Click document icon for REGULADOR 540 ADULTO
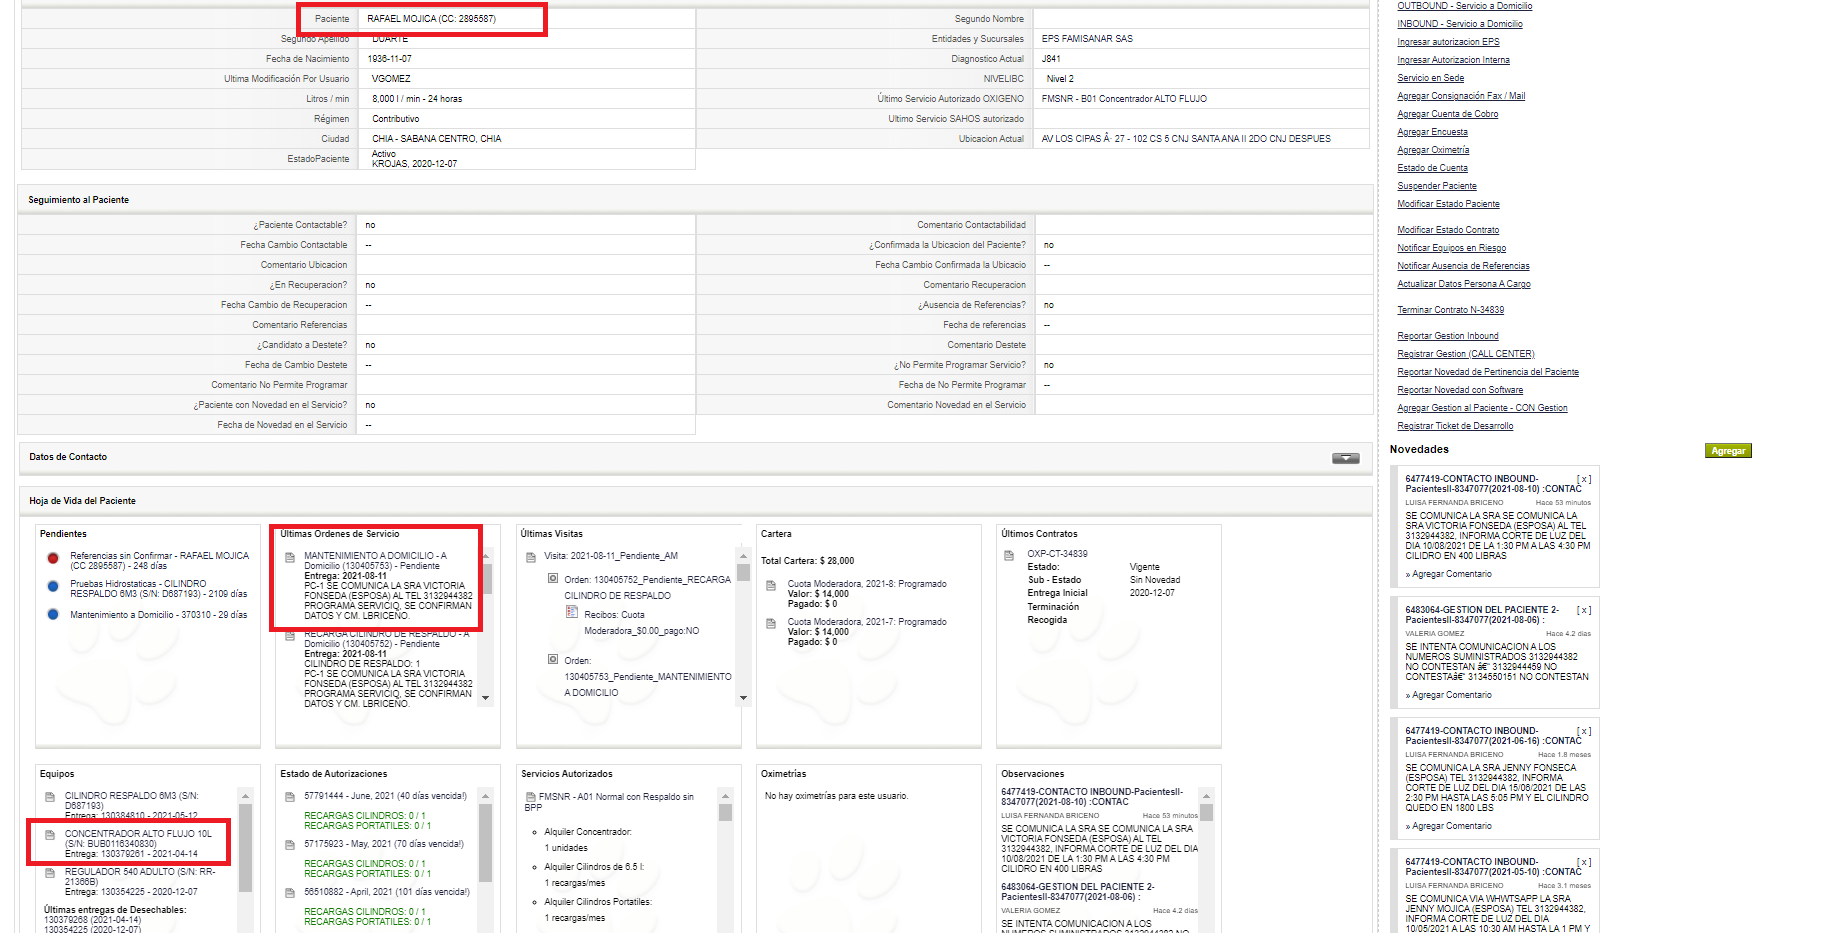 pyautogui.click(x=50, y=873)
